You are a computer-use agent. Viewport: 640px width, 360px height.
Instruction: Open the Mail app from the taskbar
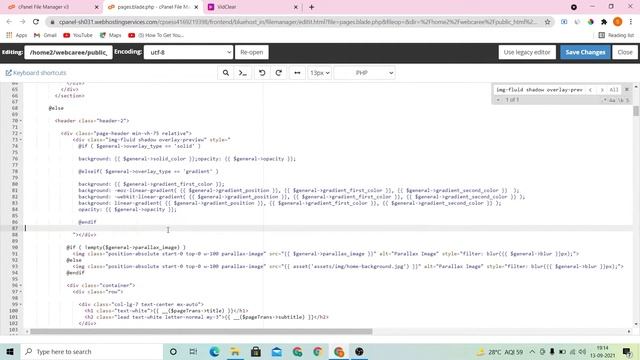[277, 351]
